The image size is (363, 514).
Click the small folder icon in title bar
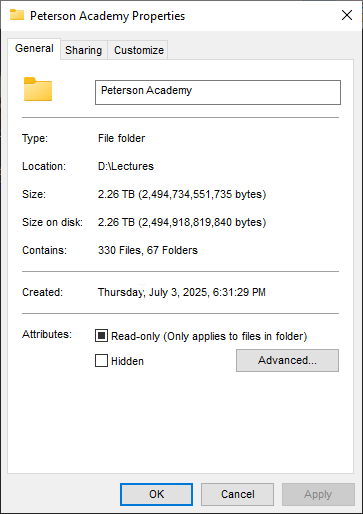pyautogui.click(x=17, y=15)
